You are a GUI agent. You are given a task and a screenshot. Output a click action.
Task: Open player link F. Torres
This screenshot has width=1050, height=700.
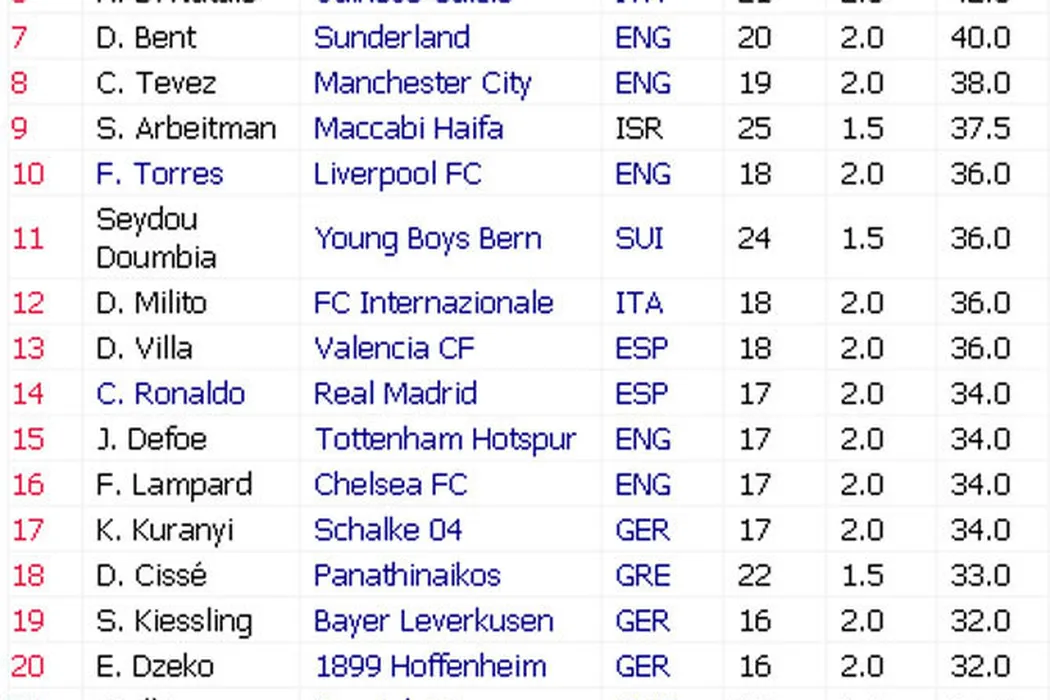159,174
